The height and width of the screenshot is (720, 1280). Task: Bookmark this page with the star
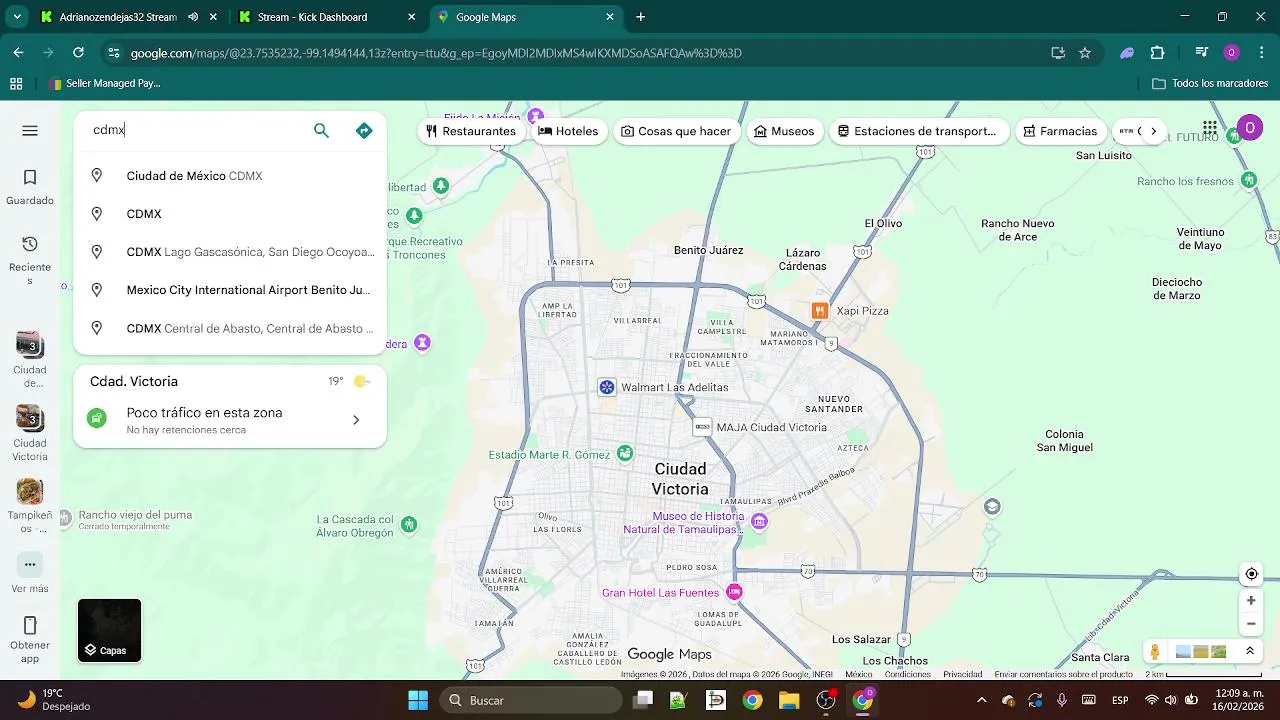(x=1085, y=53)
